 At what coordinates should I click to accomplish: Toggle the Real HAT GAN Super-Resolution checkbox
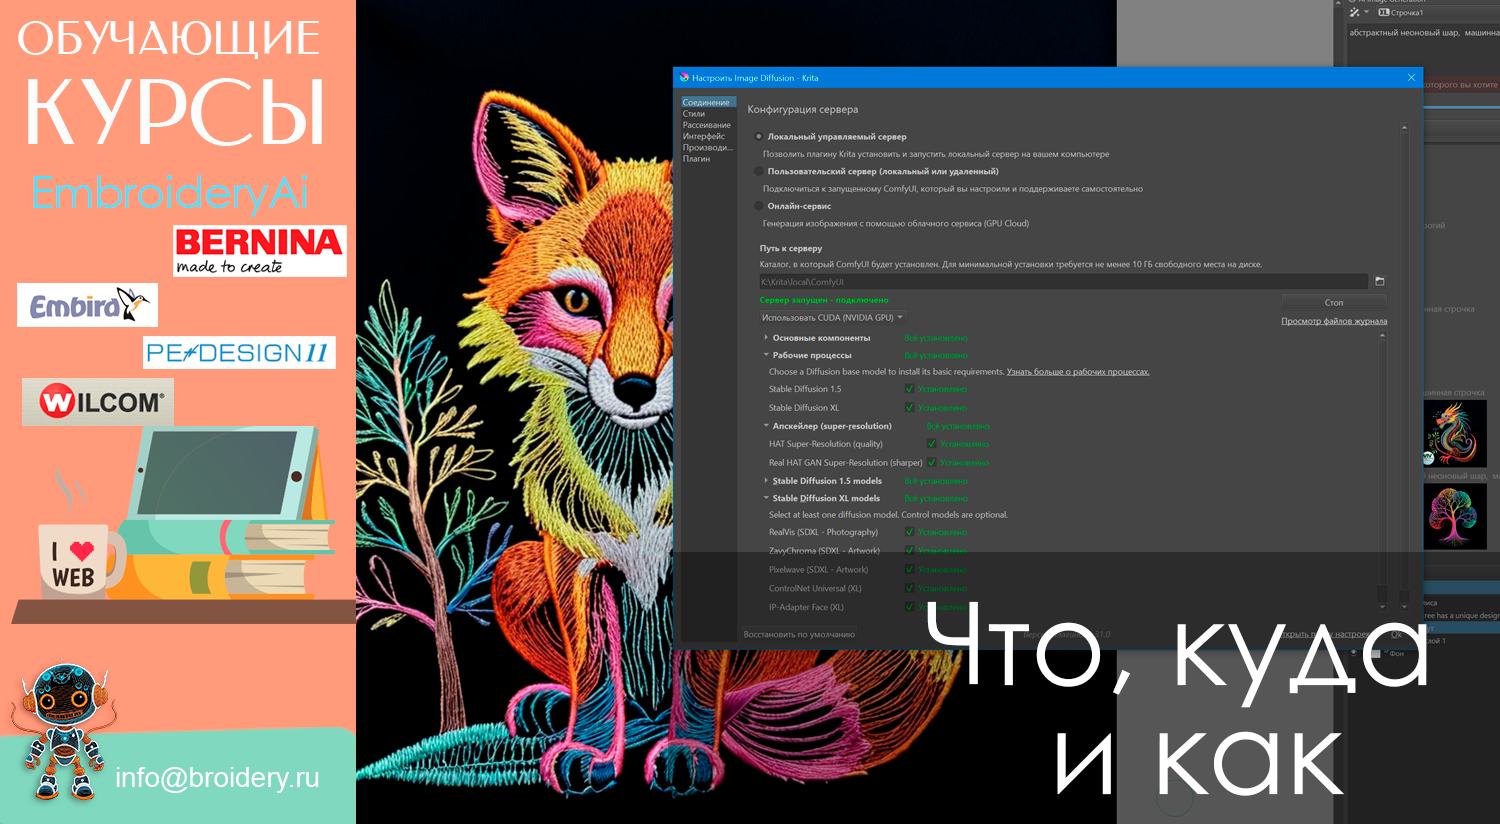point(931,462)
